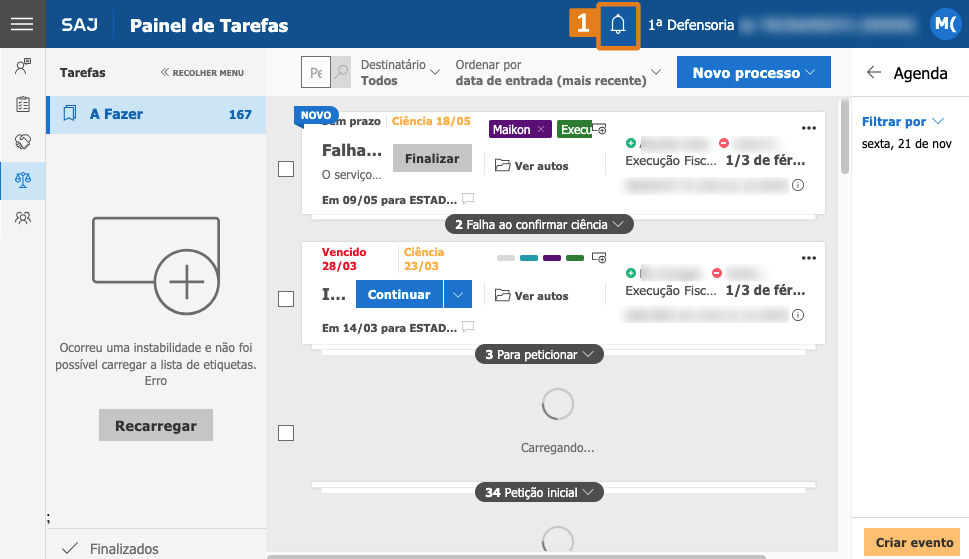Viewport: 969px width, 559px height.
Task: Click the Em 09/05 para ESTAD... text
Action: click(389, 200)
